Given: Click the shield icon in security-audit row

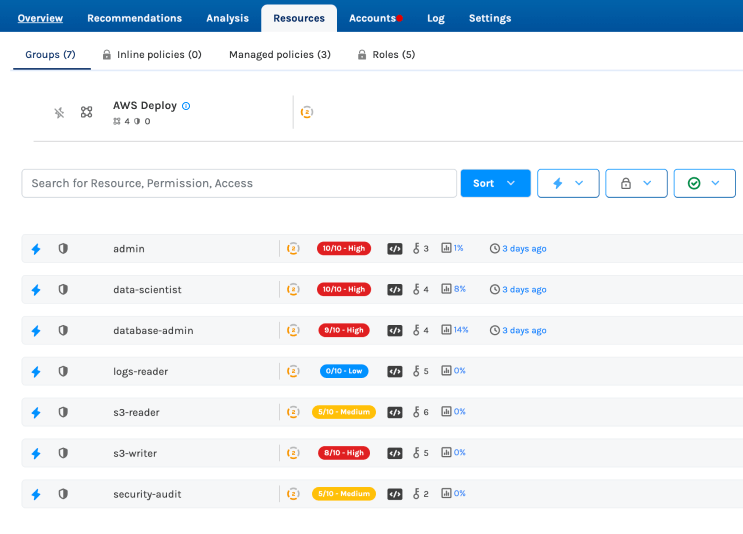Looking at the screenshot, I should [x=63, y=494].
